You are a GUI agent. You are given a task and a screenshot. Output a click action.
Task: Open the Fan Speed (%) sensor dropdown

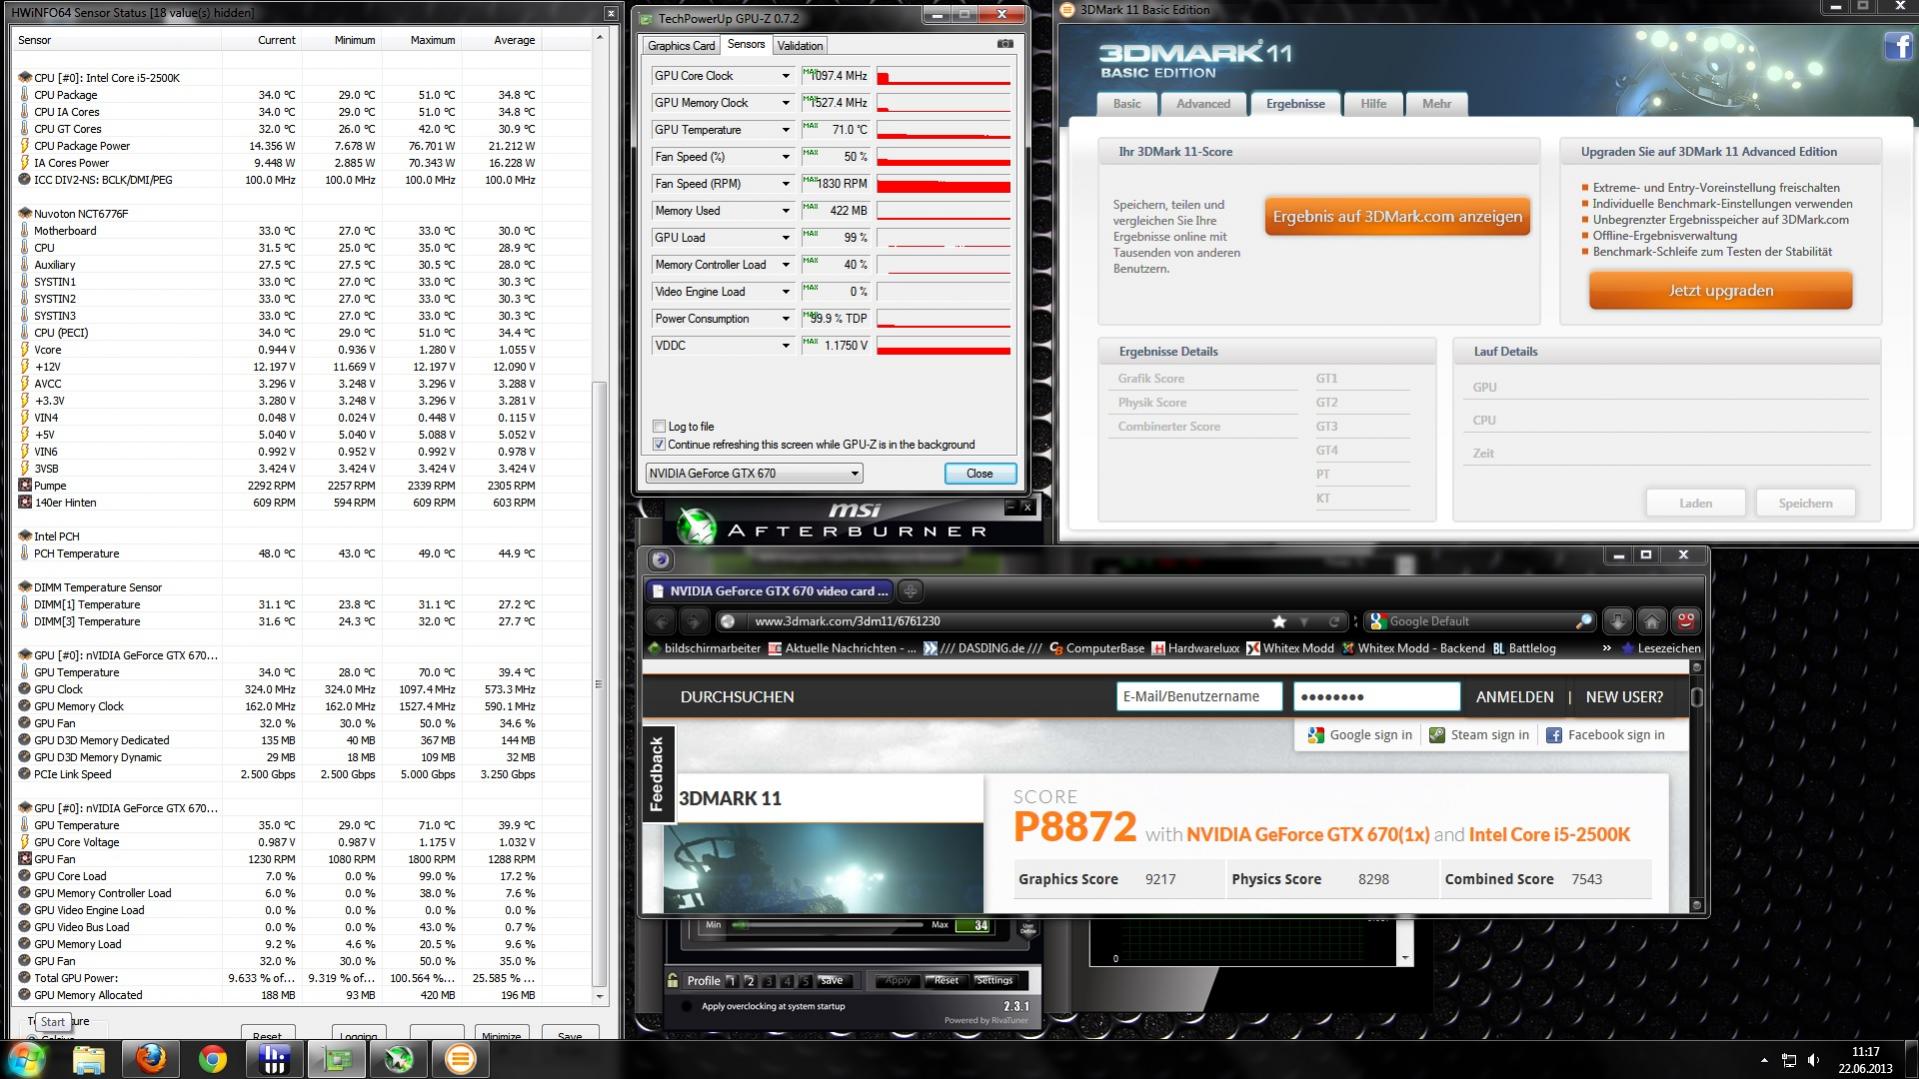785,157
